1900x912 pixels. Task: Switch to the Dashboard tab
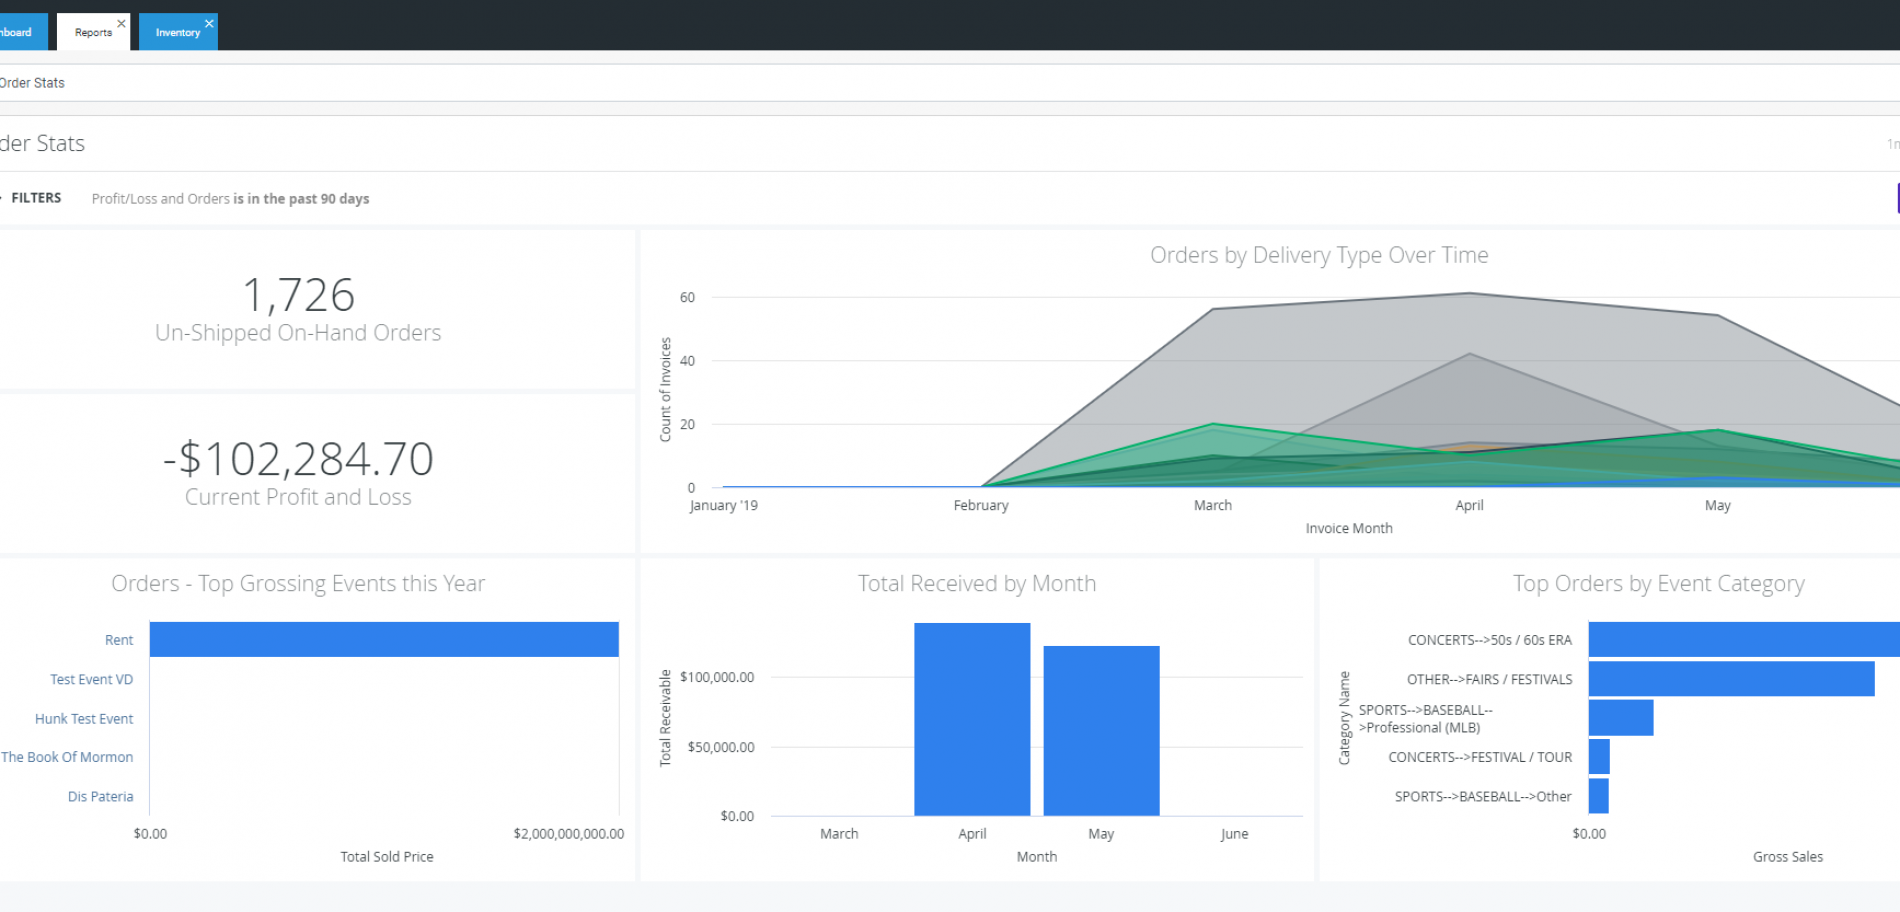click(15, 31)
